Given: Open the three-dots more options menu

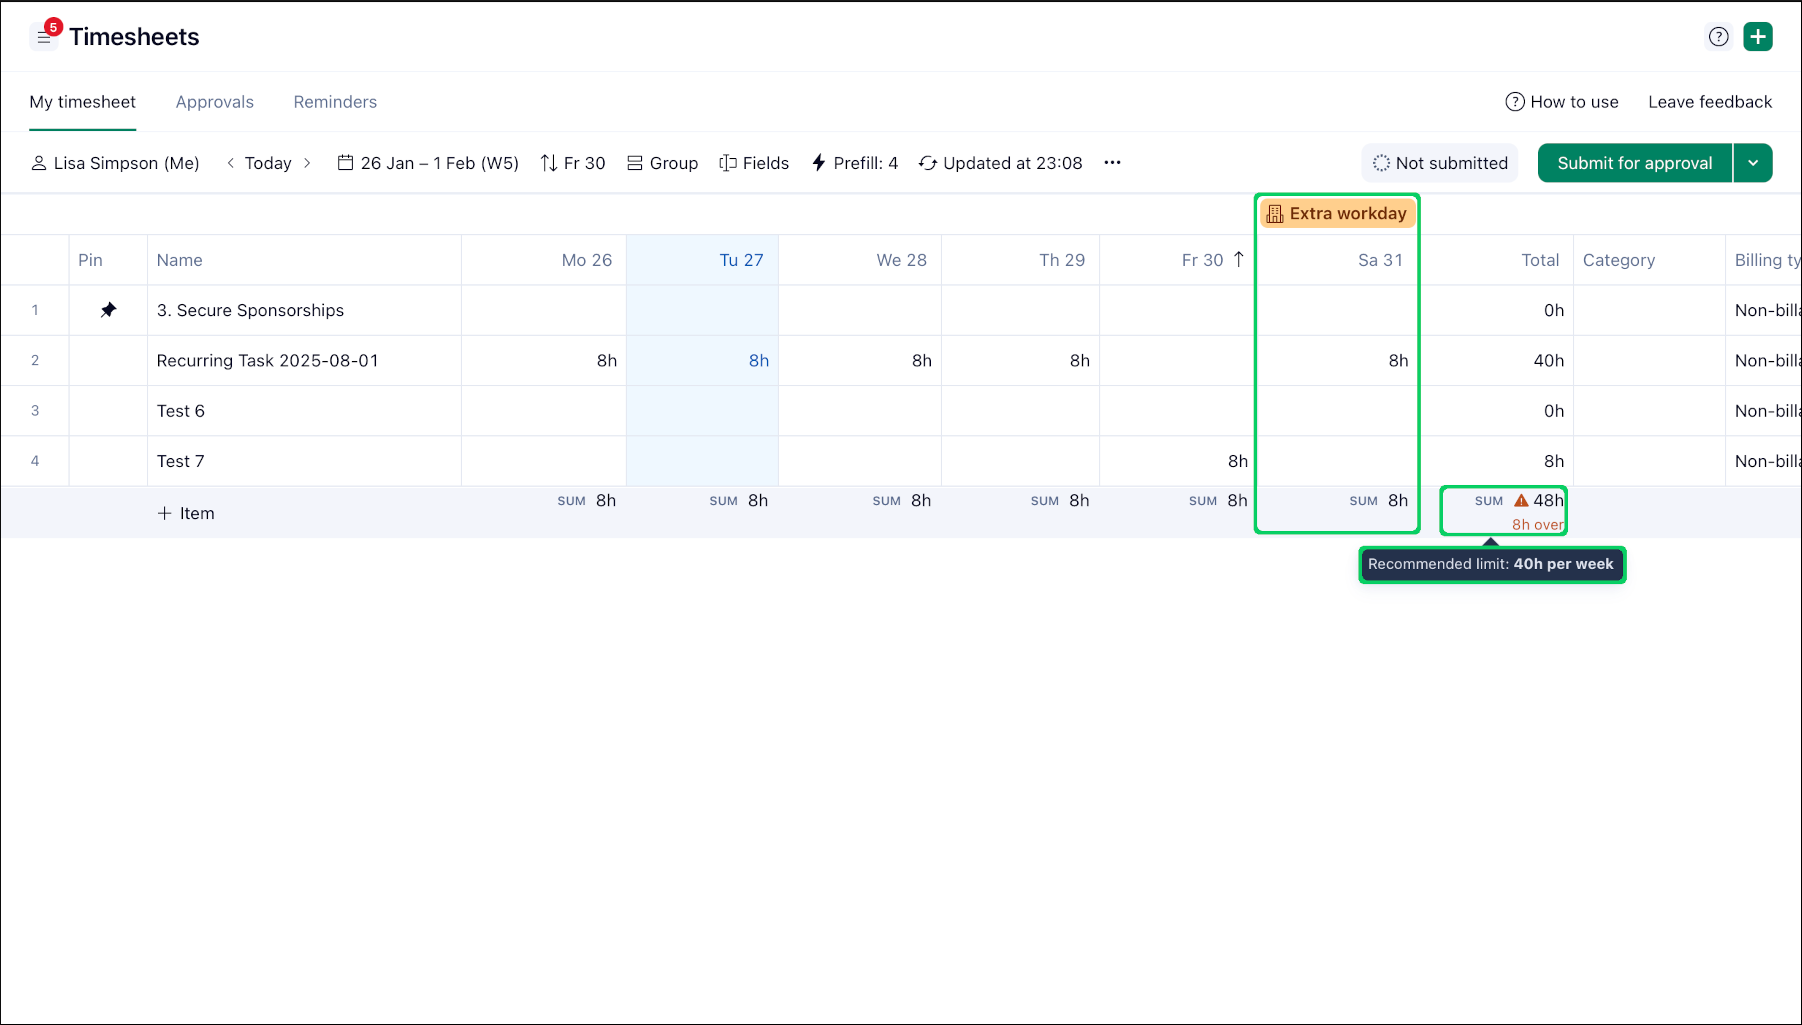Looking at the screenshot, I should (x=1112, y=163).
